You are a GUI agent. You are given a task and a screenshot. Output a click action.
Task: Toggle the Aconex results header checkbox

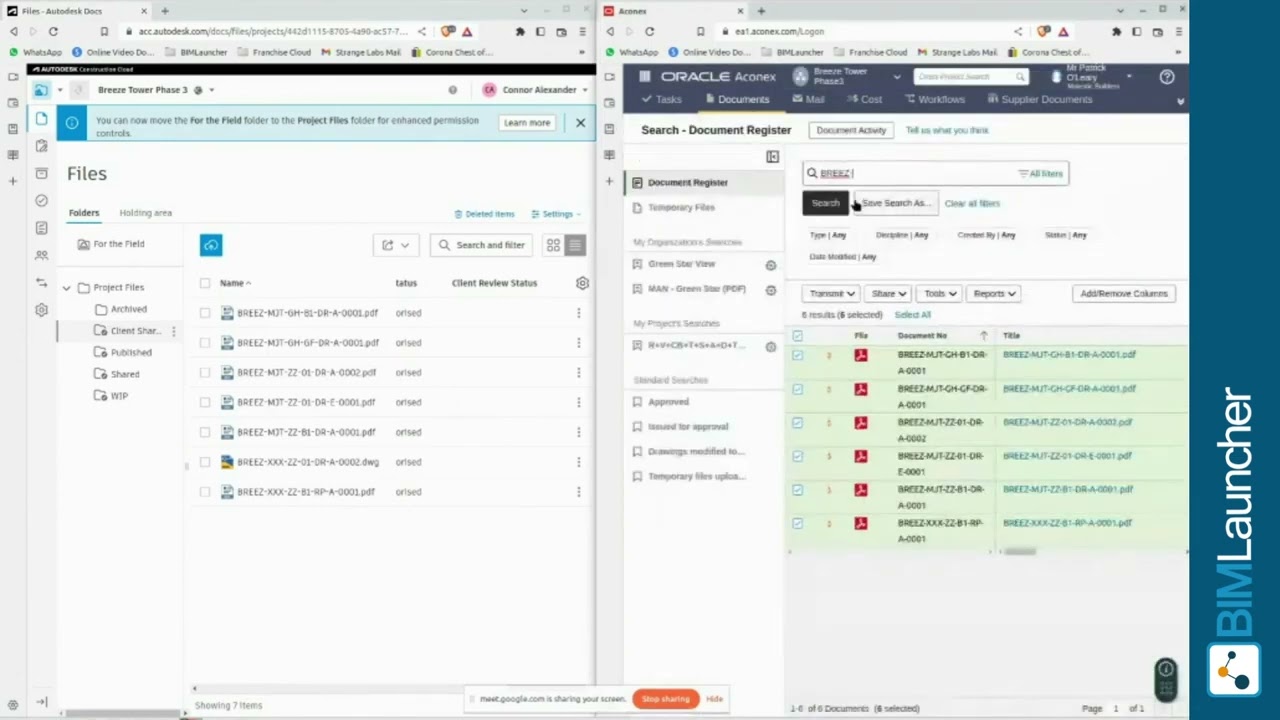tap(797, 336)
